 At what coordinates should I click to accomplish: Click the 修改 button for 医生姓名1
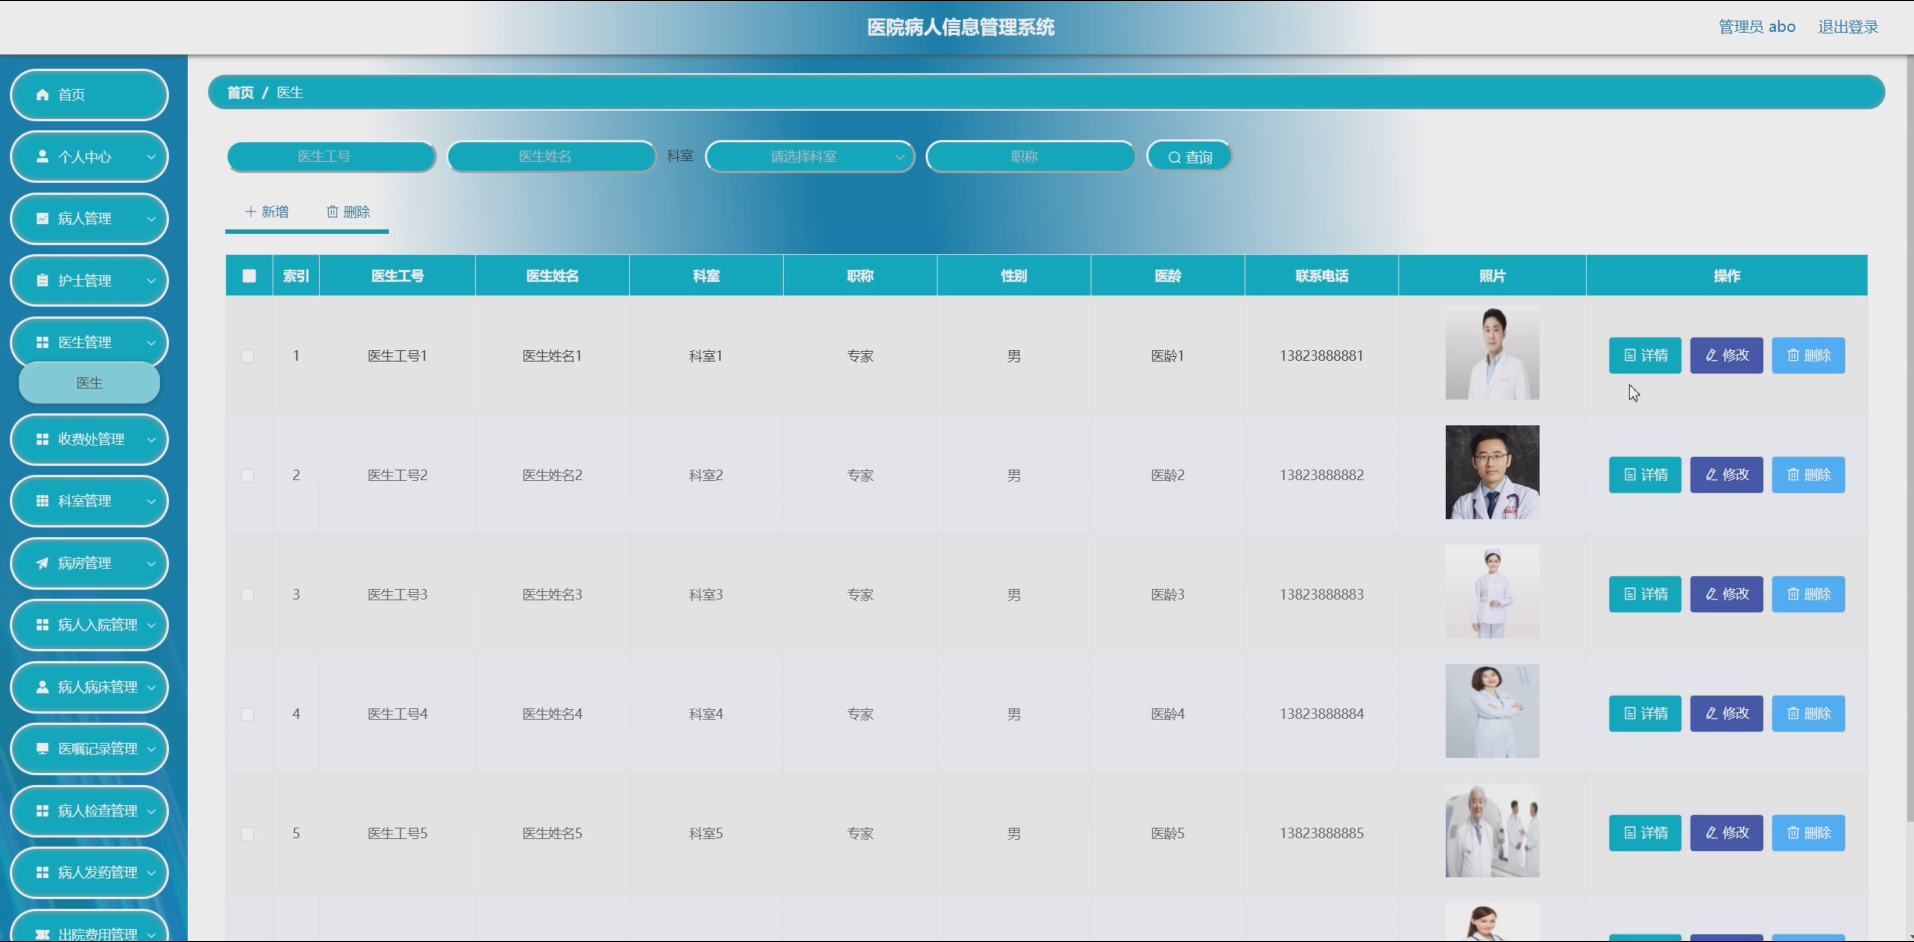tap(1726, 356)
